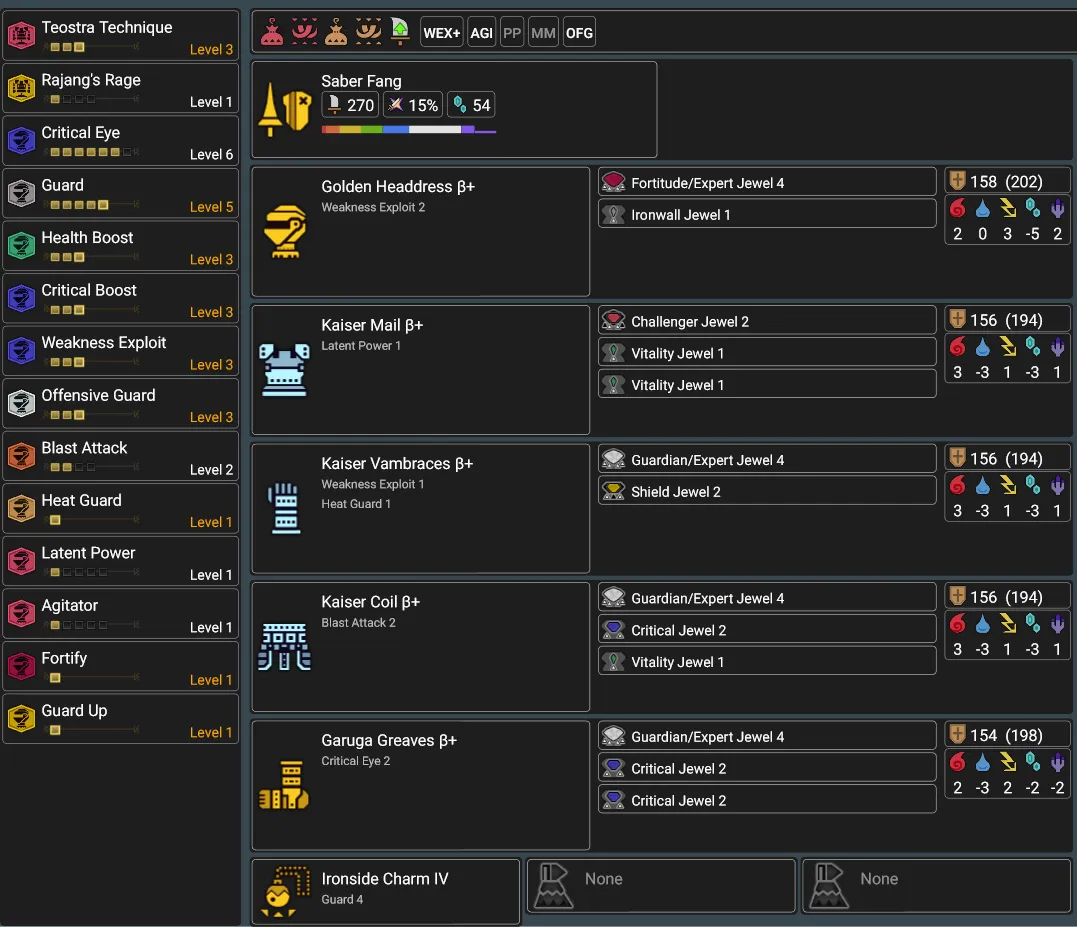Click the Saber Fang affinity 15% value

413,104
